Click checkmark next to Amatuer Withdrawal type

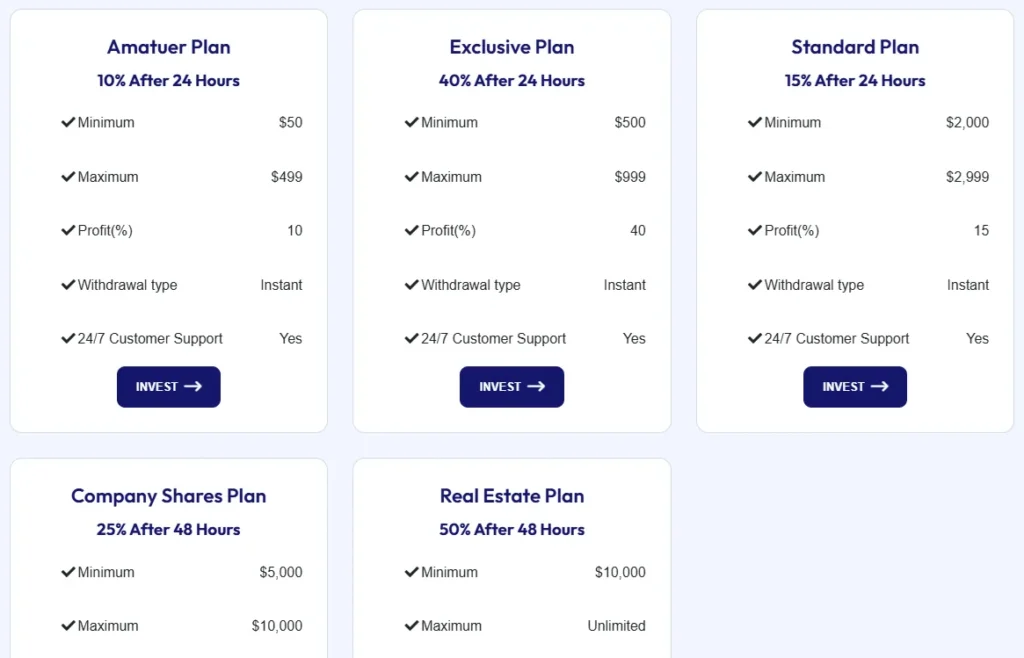coord(68,285)
